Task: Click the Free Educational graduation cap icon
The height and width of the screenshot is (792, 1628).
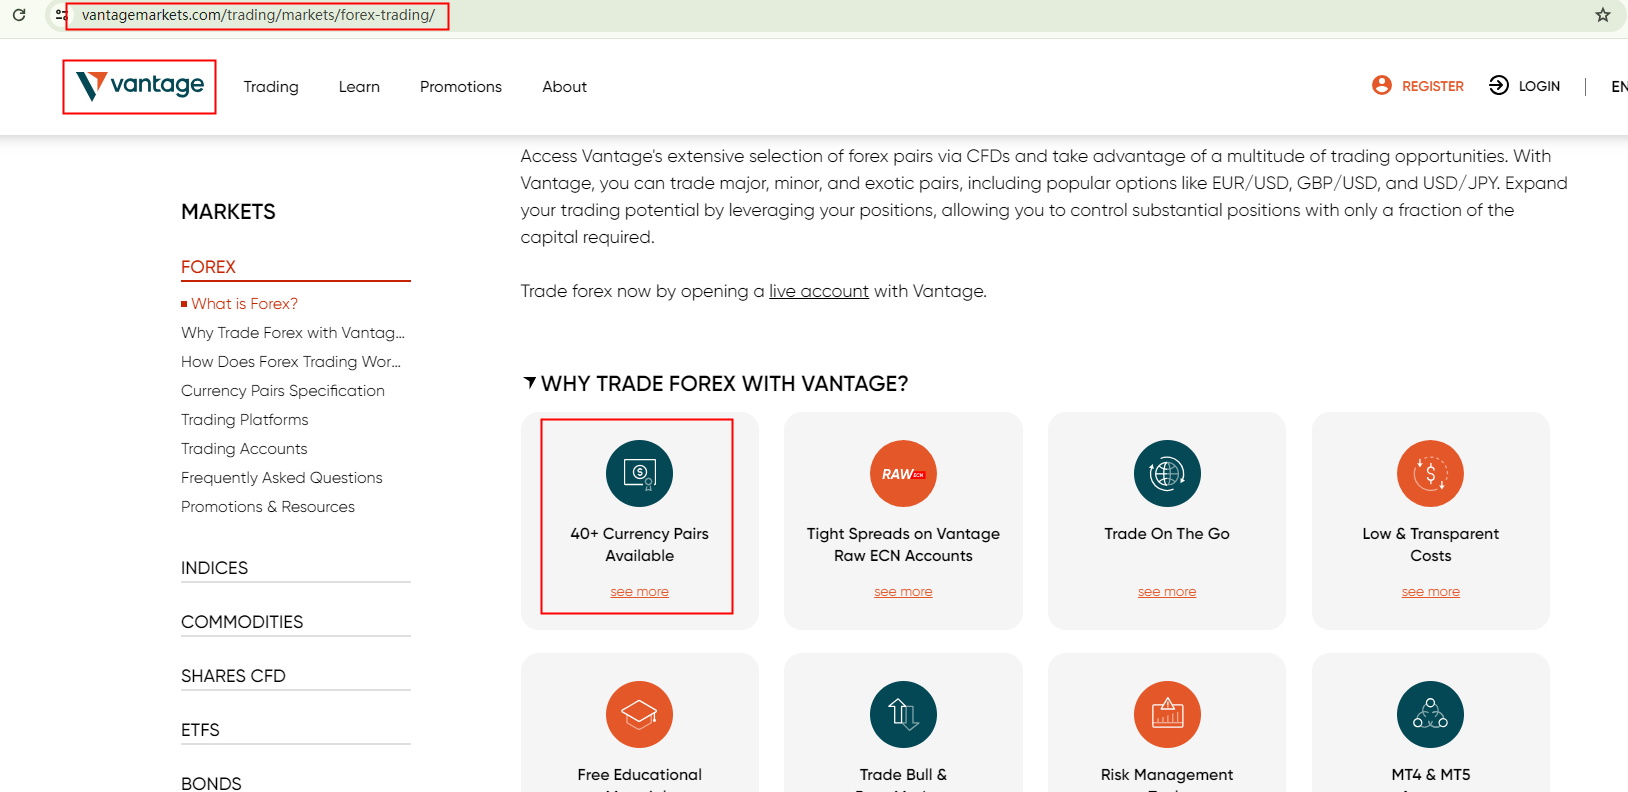Action: 639,714
